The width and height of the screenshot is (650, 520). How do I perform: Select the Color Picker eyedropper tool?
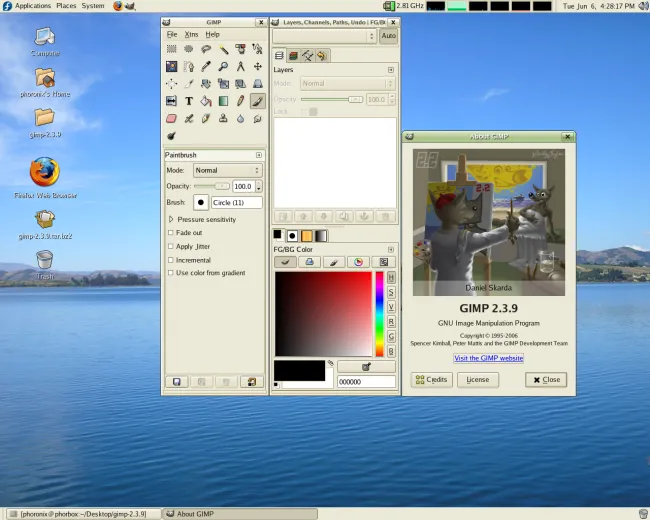coord(206,66)
